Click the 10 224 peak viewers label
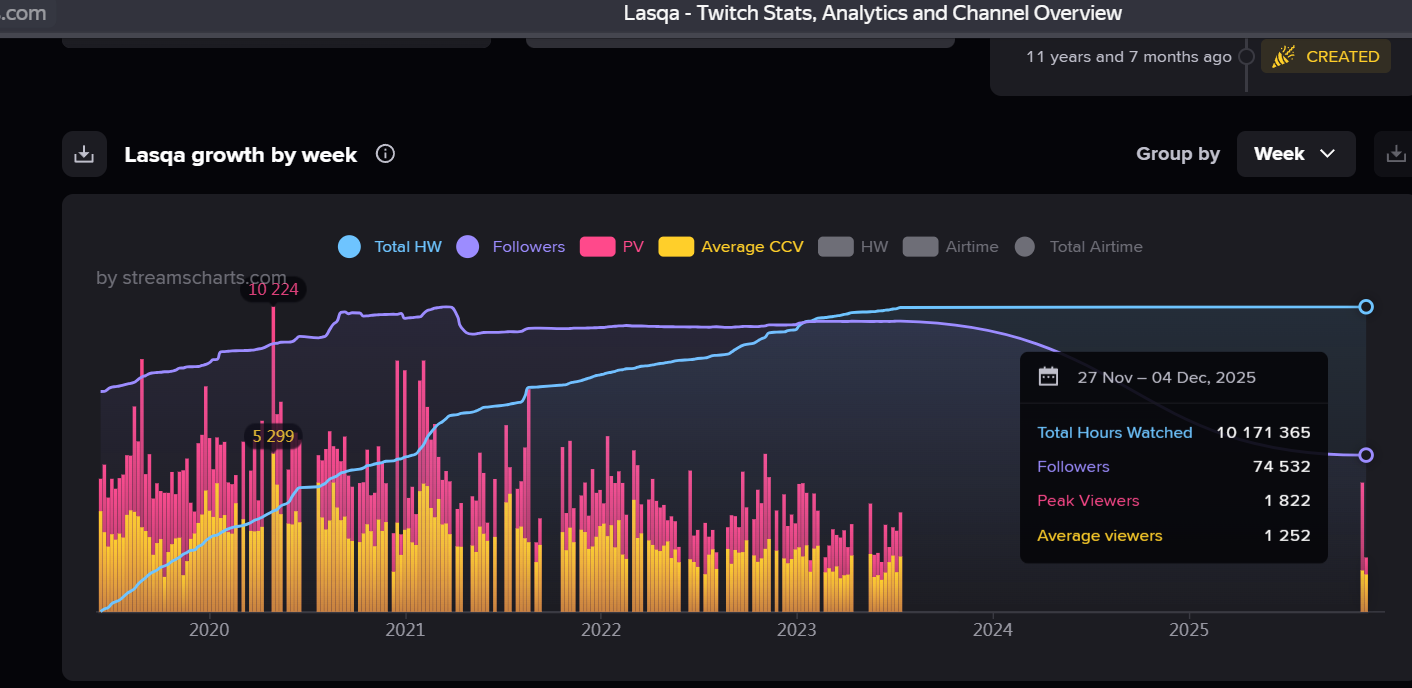The image size is (1412, 688). coord(273,290)
